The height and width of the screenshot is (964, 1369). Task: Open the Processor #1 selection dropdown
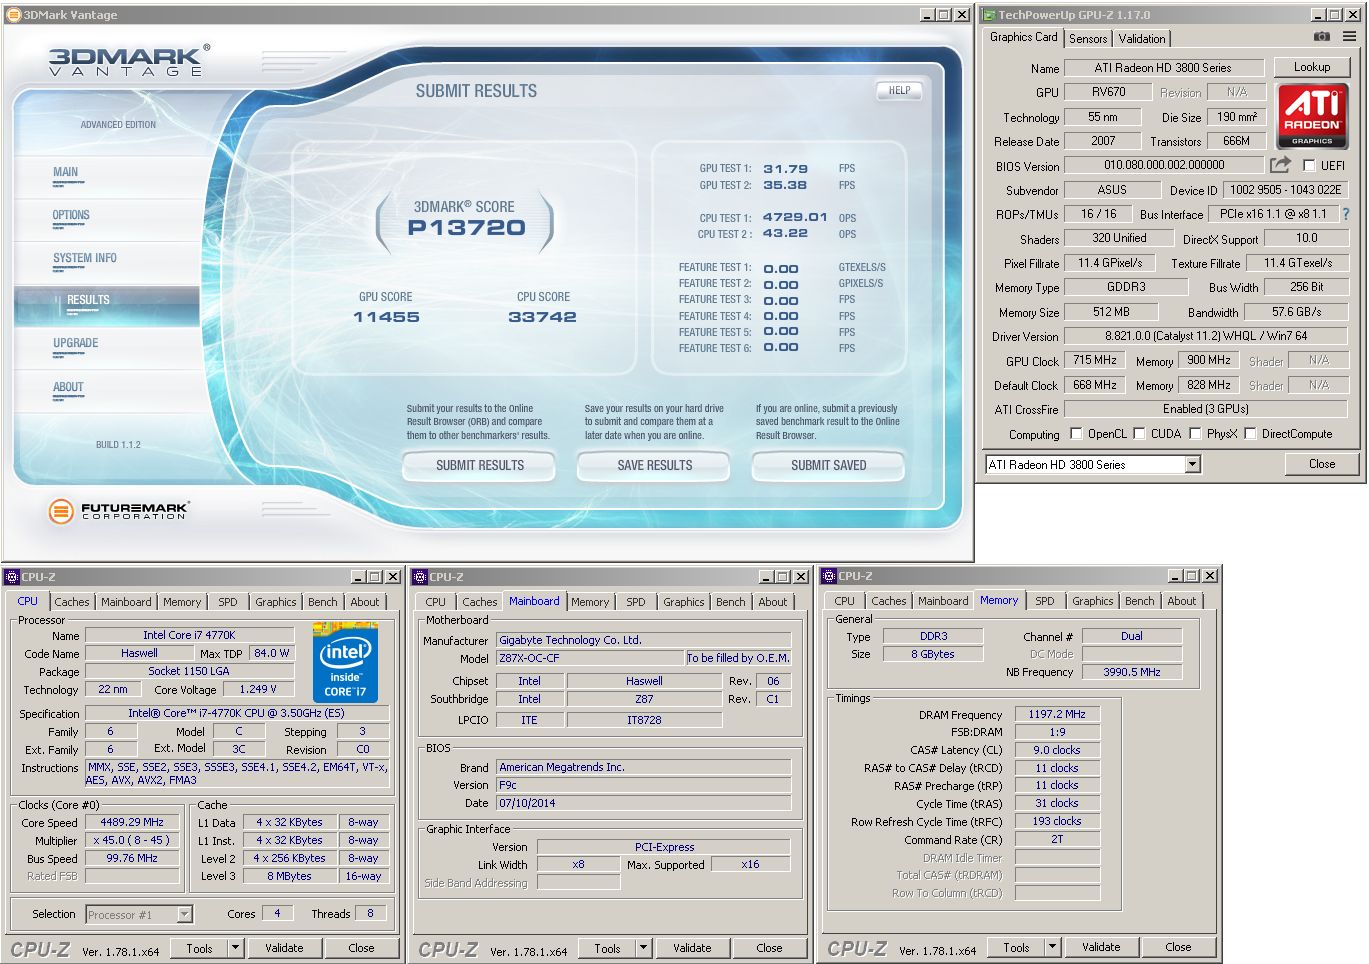point(184,915)
